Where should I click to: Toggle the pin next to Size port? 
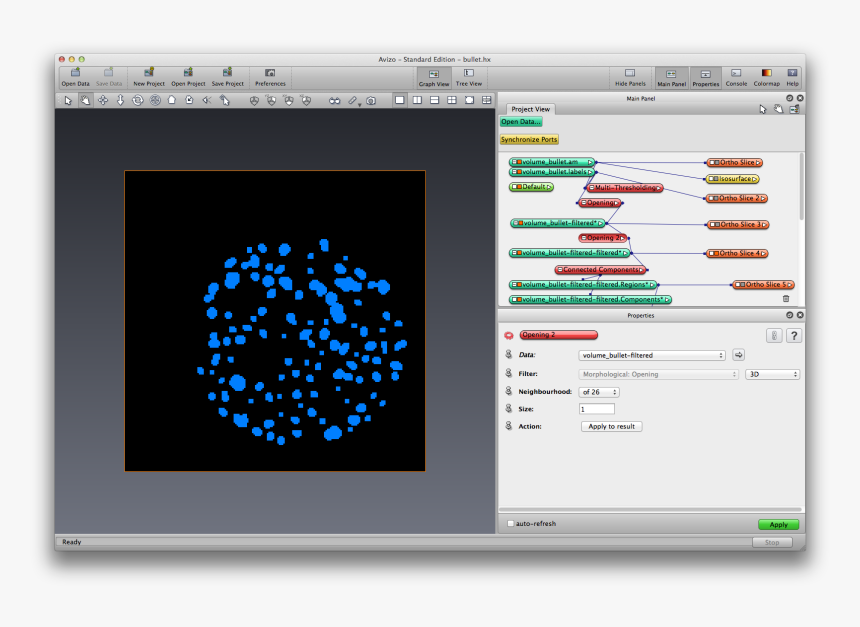pyautogui.click(x=508, y=409)
